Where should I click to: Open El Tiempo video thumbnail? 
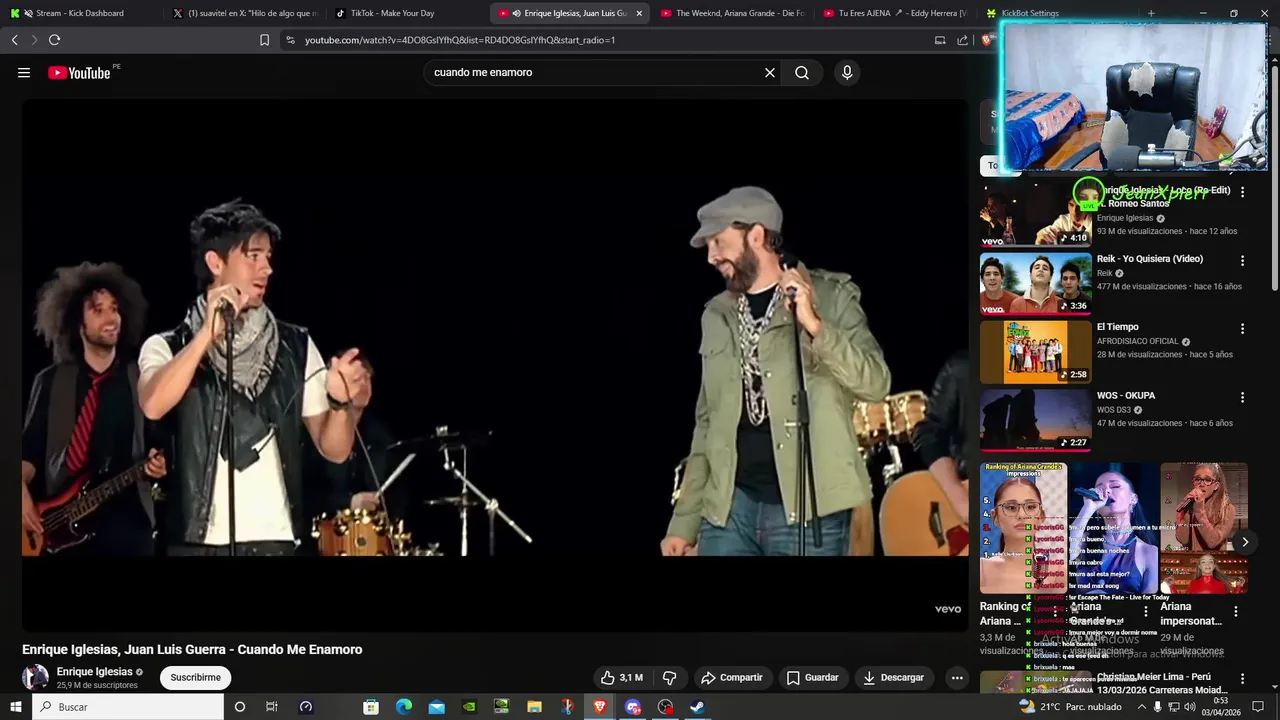pyautogui.click(x=1036, y=352)
